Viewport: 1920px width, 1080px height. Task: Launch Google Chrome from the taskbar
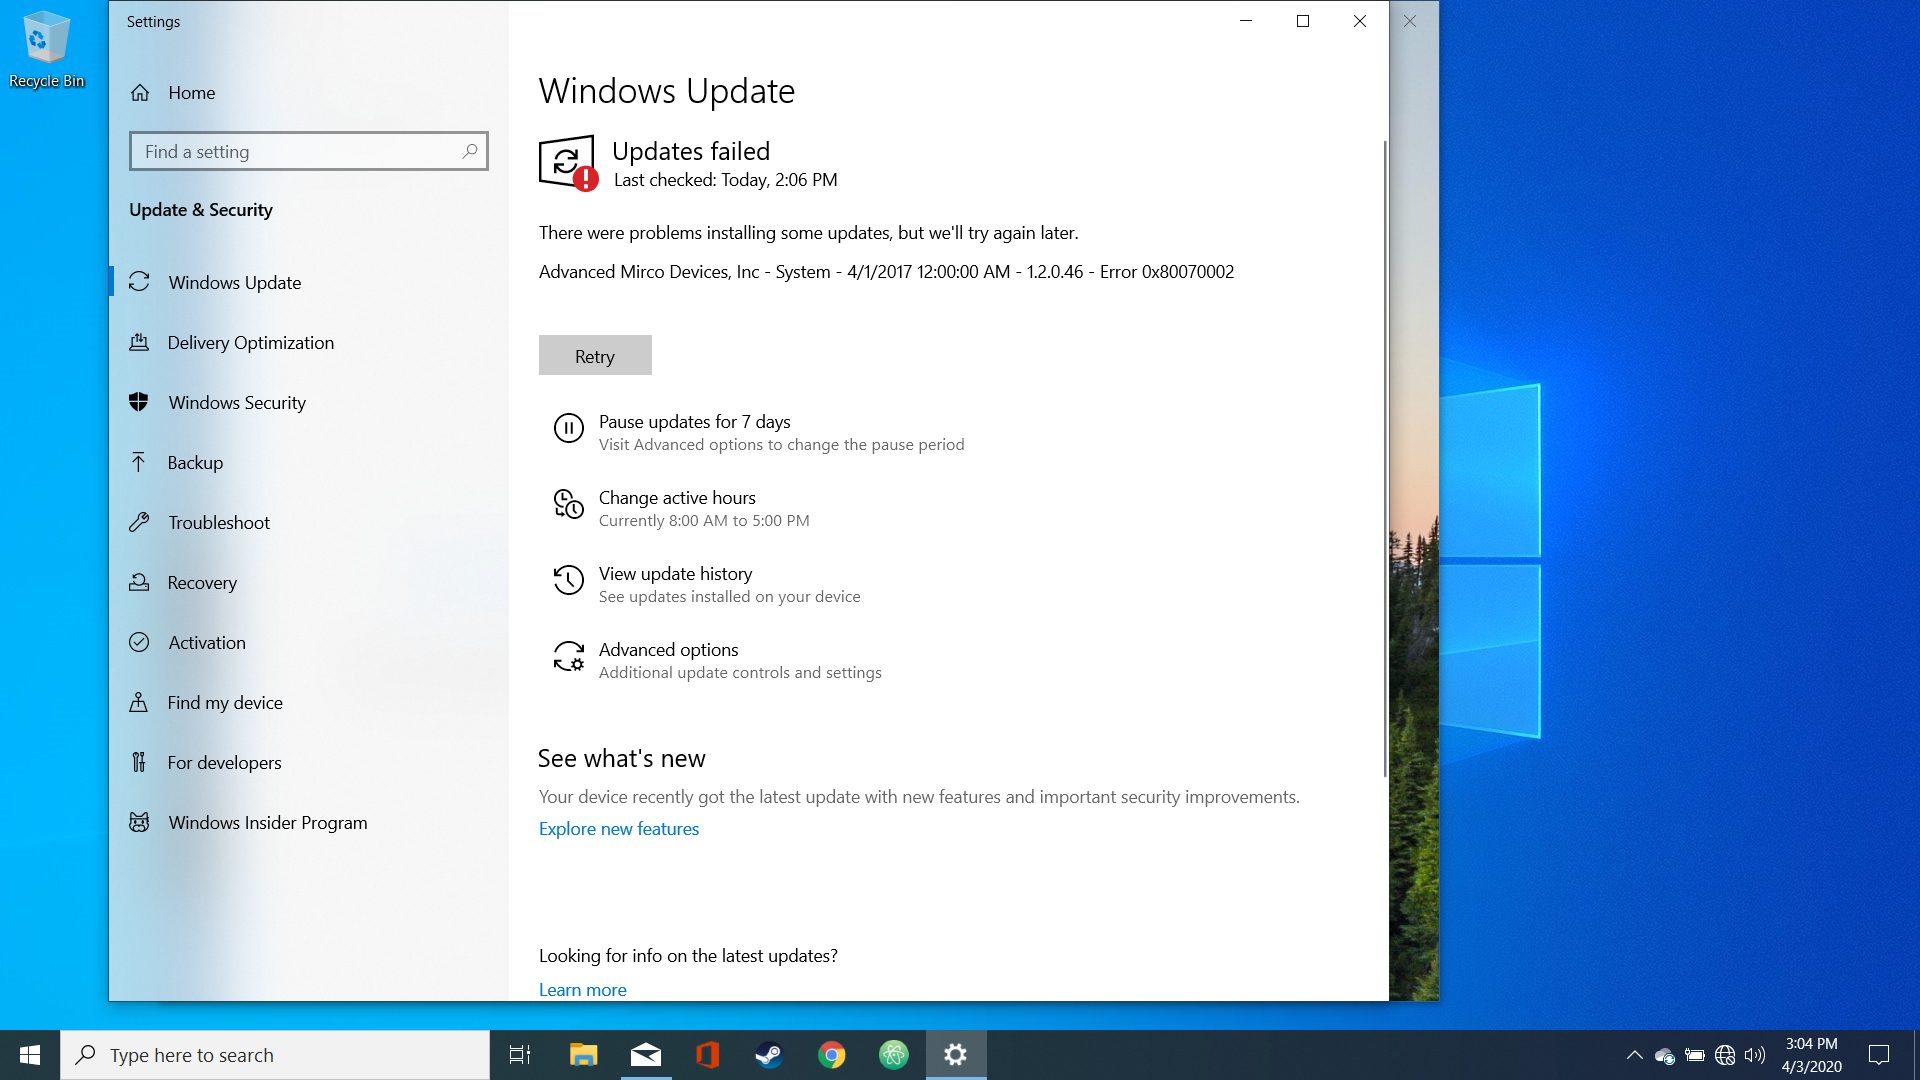[x=832, y=1055]
